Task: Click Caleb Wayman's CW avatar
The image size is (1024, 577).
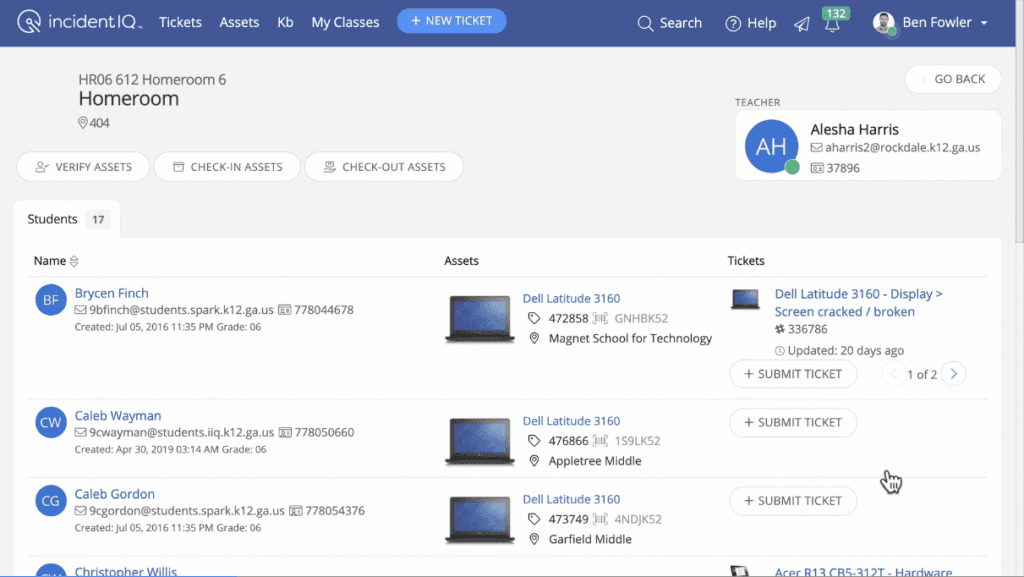Action: (x=51, y=423)
